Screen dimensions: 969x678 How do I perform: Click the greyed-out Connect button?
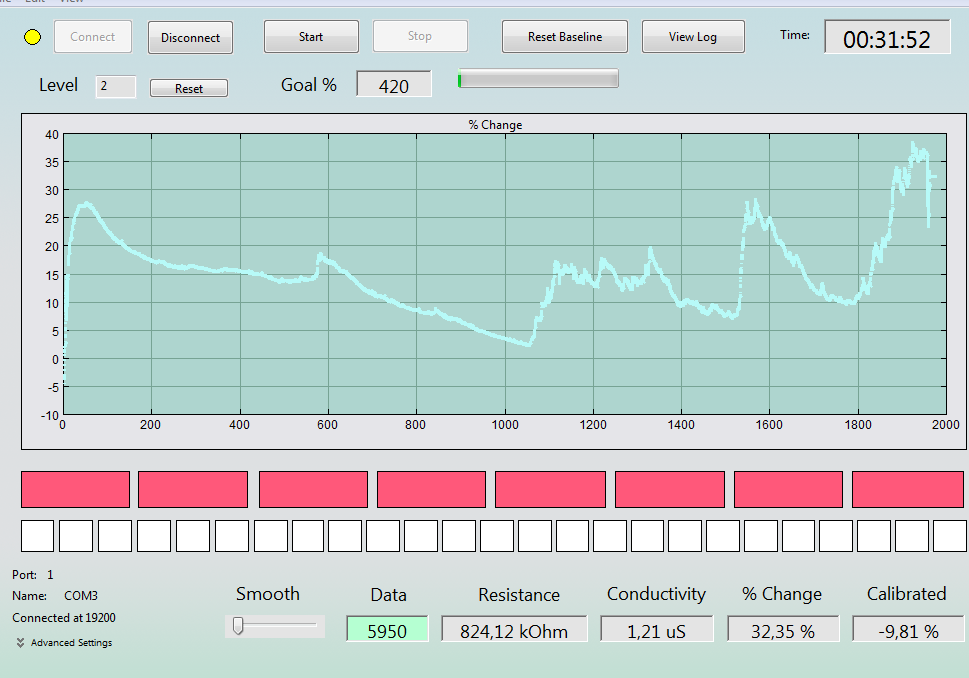tap(93, 36)
